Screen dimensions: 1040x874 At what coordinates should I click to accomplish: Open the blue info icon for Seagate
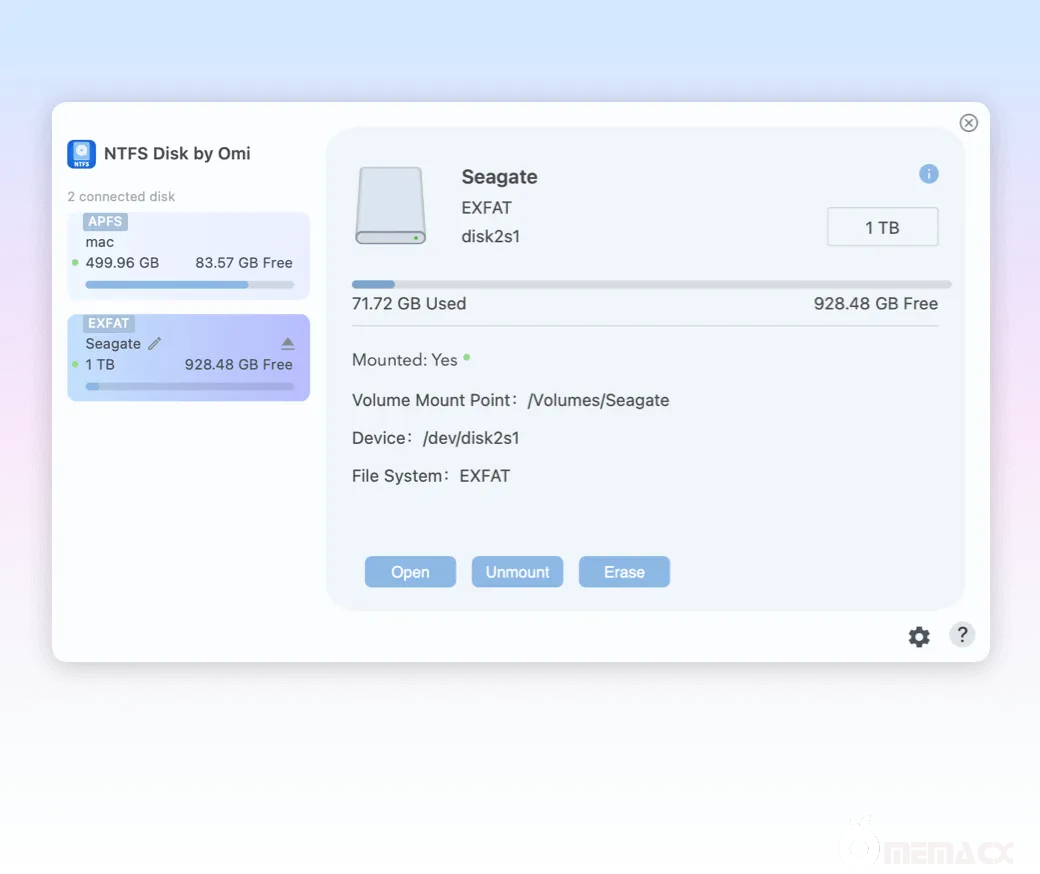tap(928, 174)
